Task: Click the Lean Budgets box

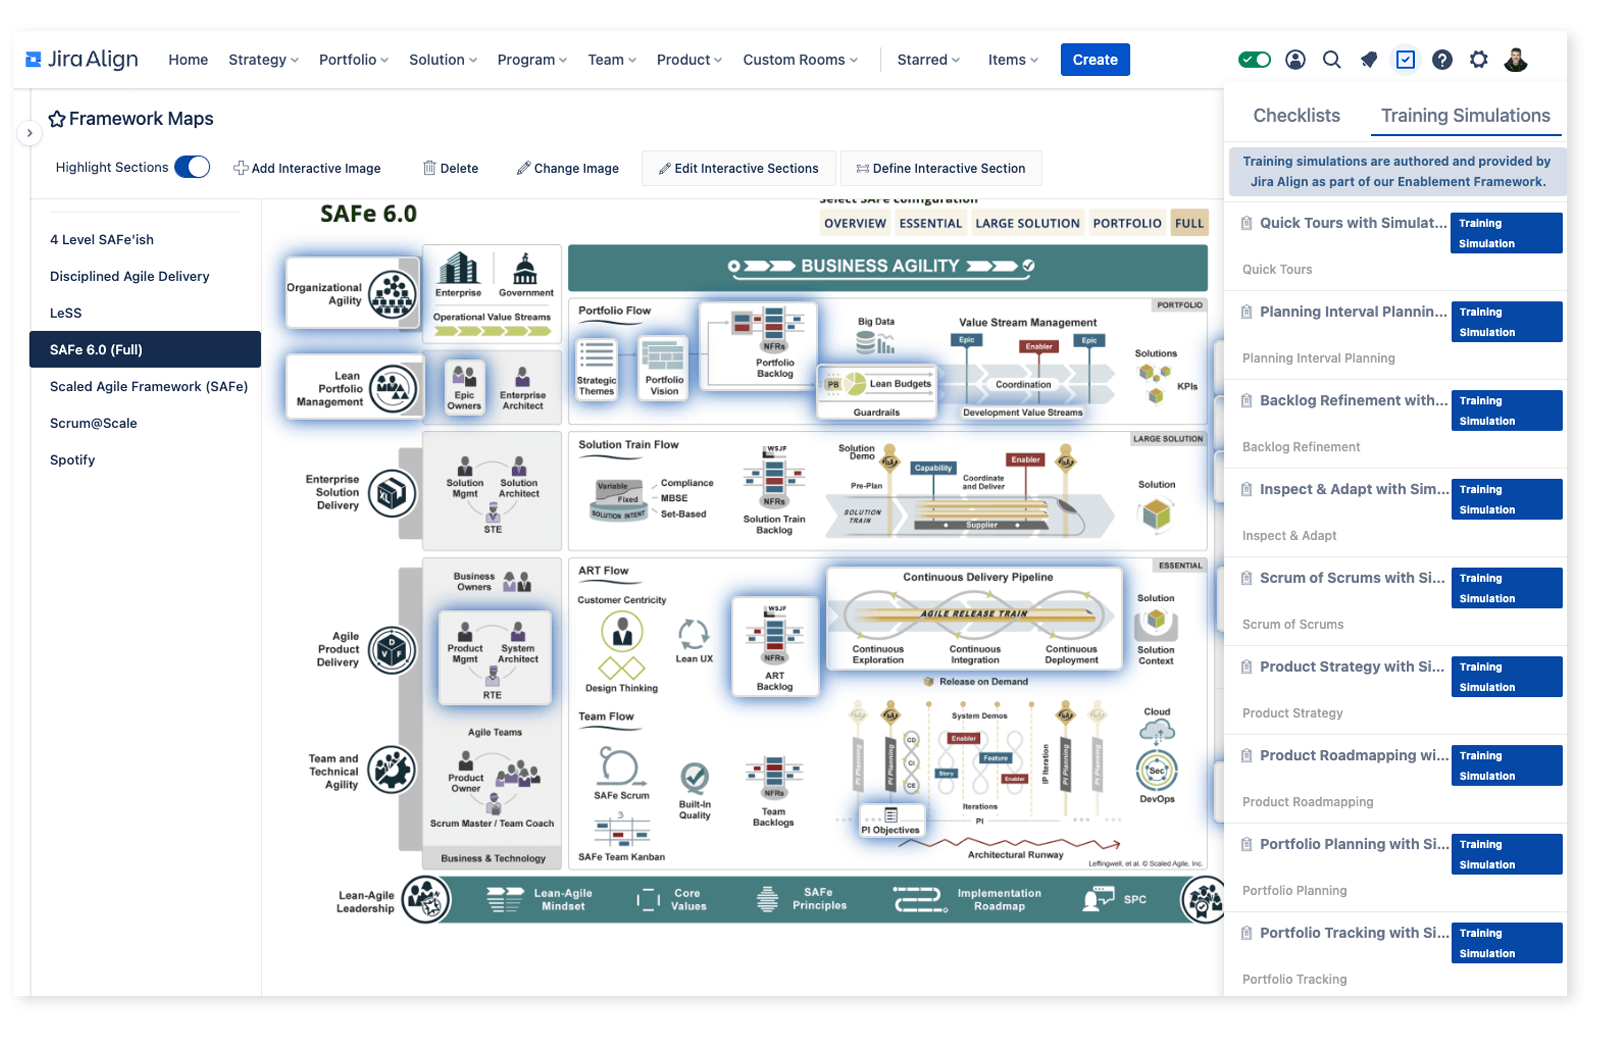Action: coord(878,384)
